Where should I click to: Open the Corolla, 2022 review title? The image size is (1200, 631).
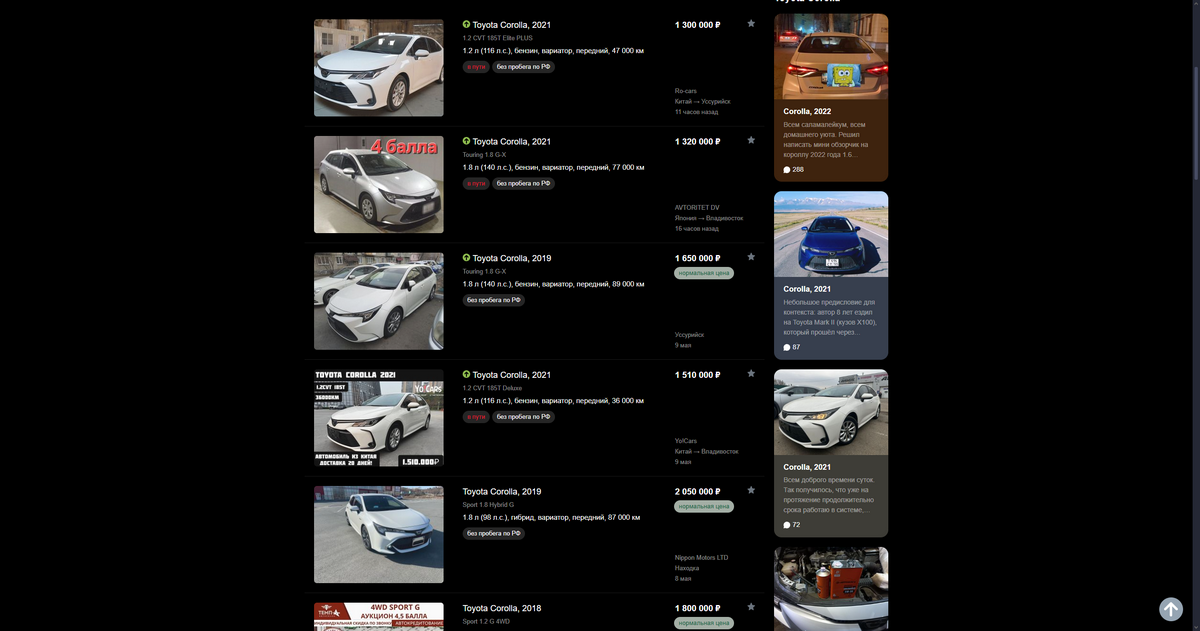[x=807, y=111]
